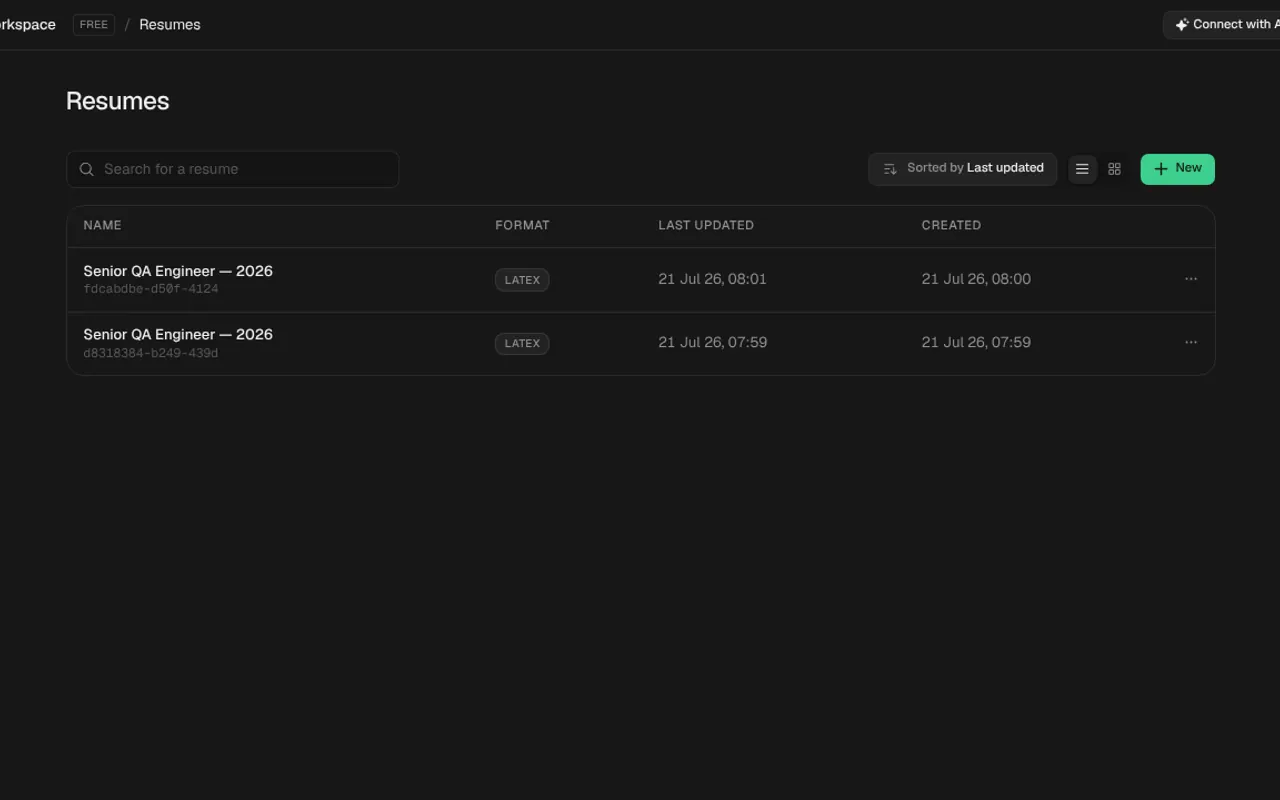This screenshot has height=800, width=1280.
Task: Click the NAME column header
Action: [x=102, y=225]
